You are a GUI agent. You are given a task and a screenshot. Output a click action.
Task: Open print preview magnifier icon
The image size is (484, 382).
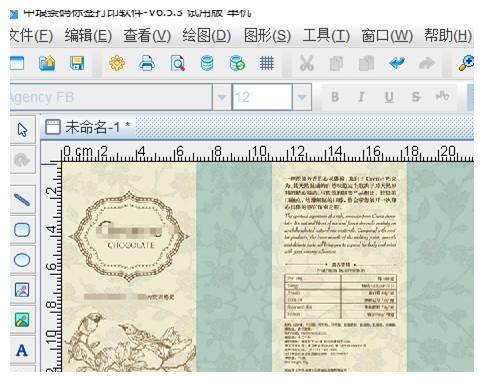[177, 63]
